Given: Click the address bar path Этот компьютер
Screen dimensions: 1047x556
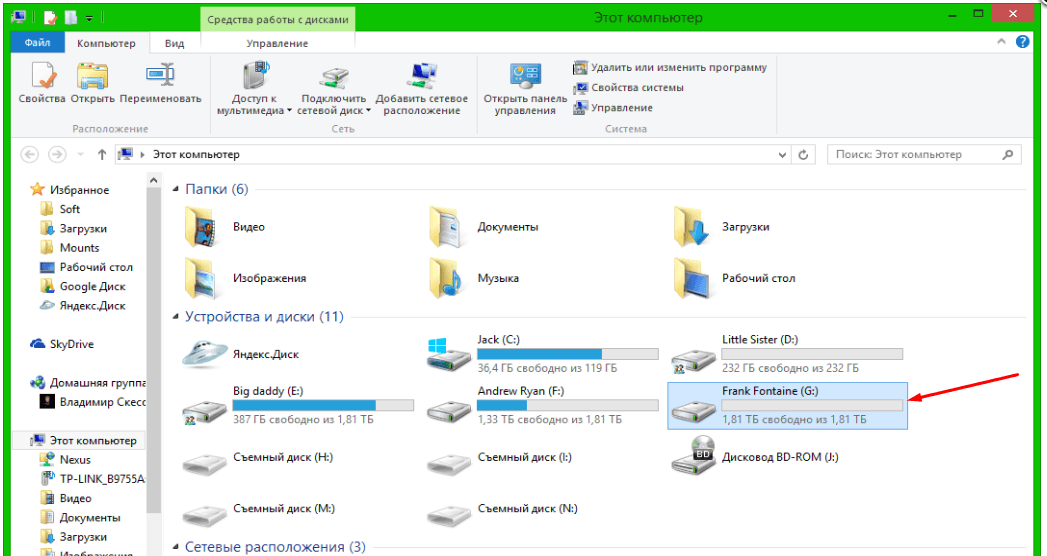Looking at the screenshot, I should 196,154.
